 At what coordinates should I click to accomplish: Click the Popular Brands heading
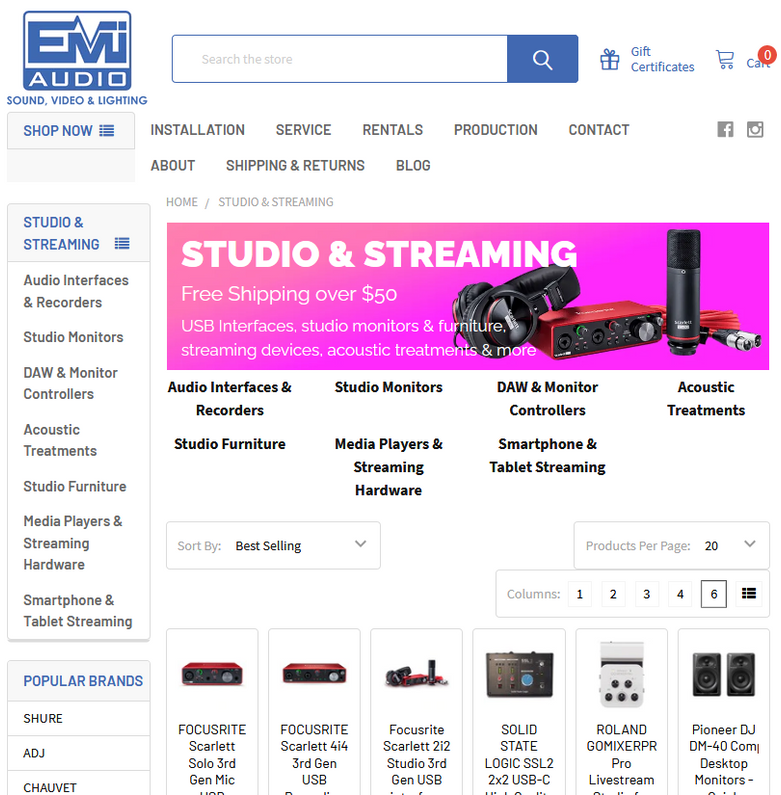coord(83,681)
